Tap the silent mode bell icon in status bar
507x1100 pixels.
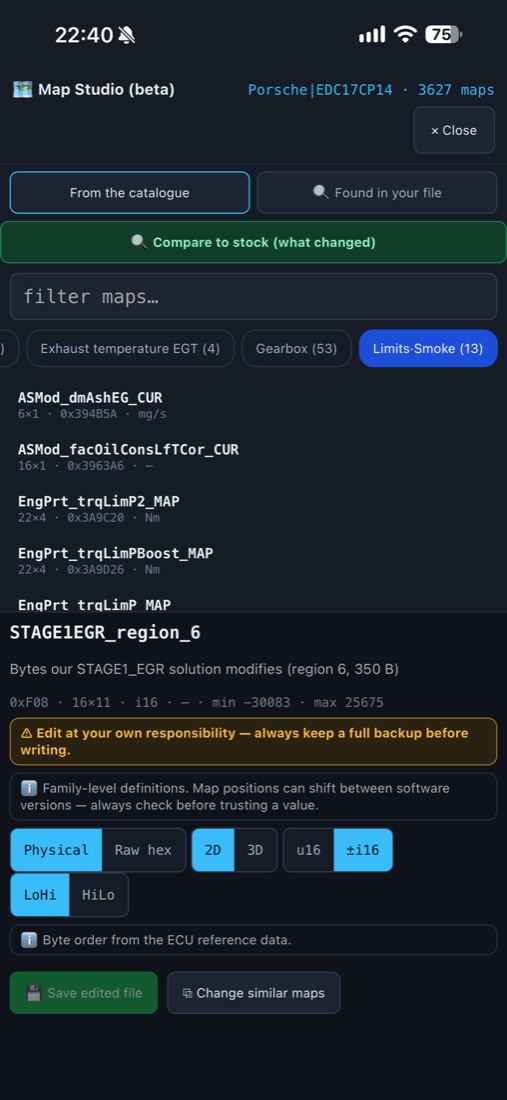127,34
